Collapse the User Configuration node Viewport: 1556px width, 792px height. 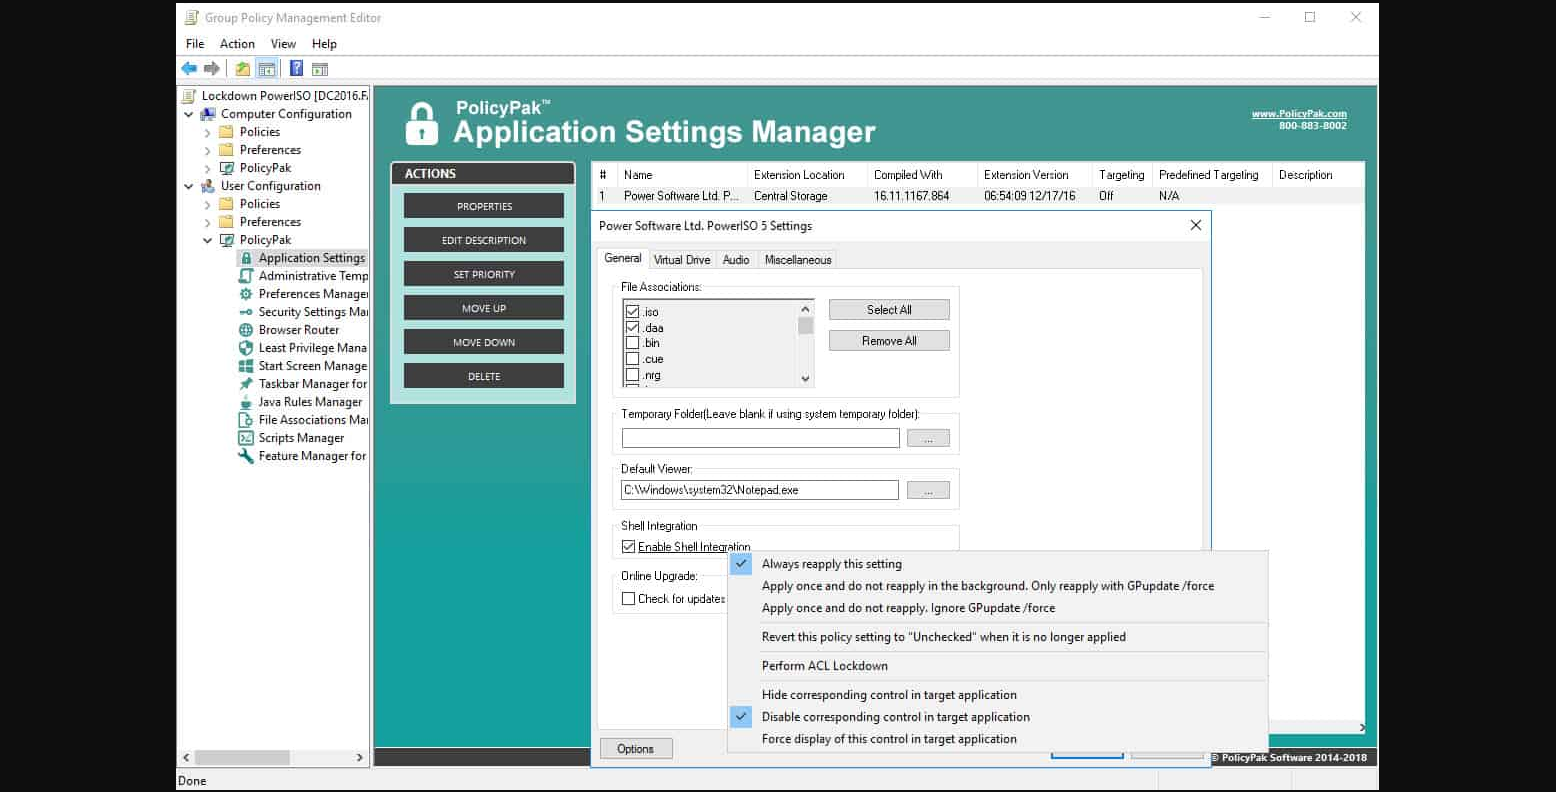click(x=188, y=186)
